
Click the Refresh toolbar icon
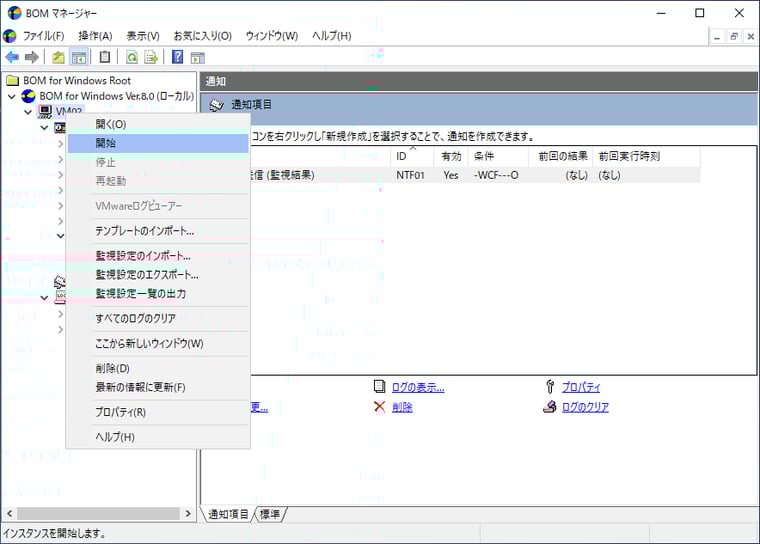[131, 57]
